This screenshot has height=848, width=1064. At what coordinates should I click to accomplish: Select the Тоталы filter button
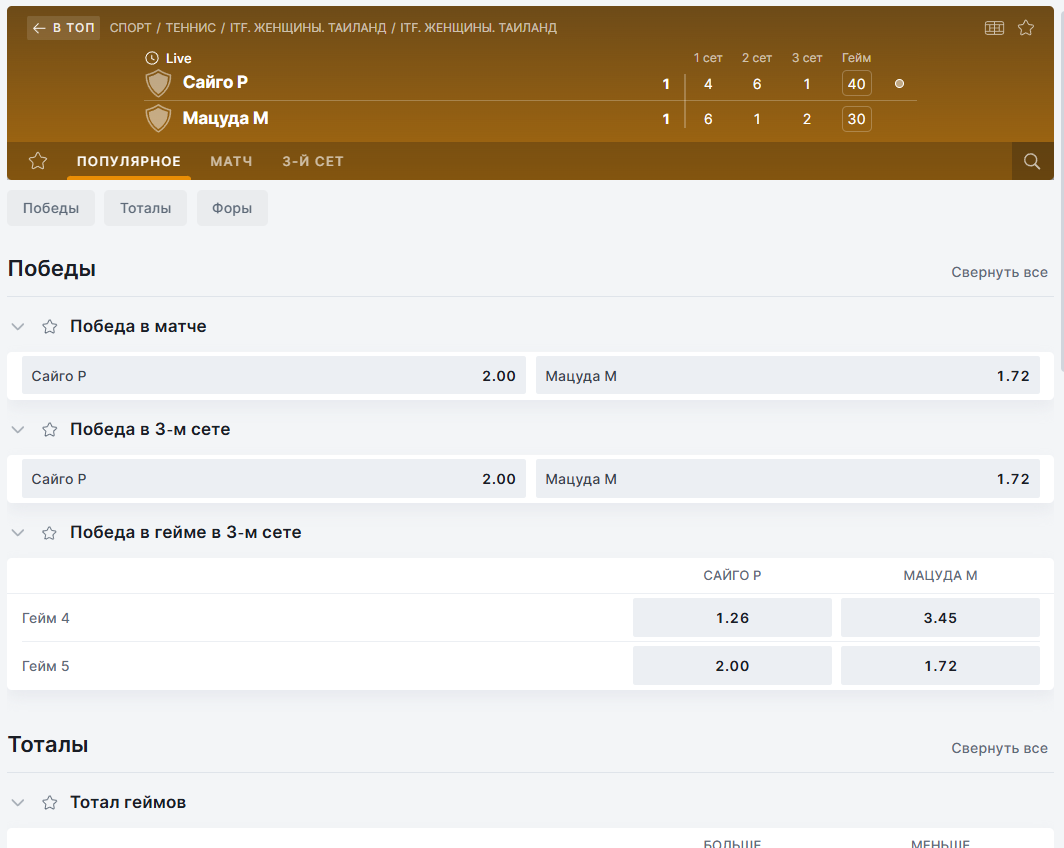[145, 208]
